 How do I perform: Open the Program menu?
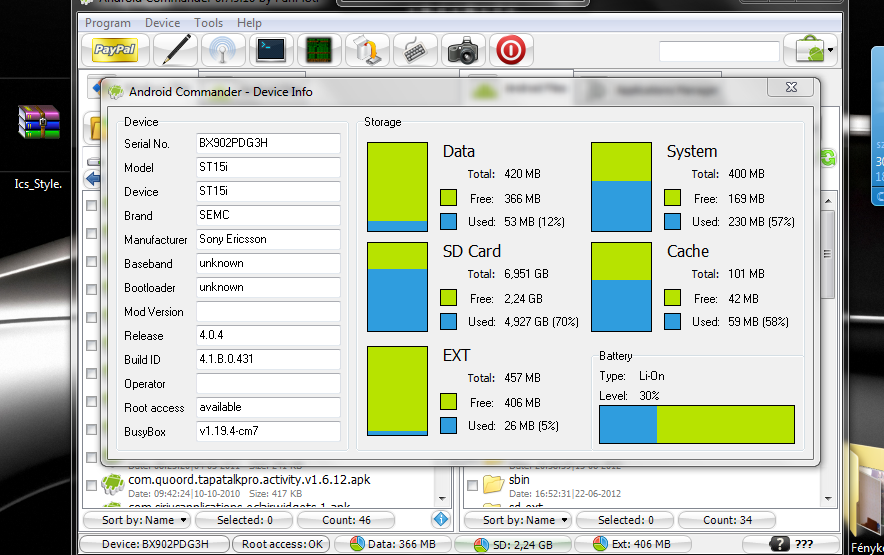pos(108,23)
